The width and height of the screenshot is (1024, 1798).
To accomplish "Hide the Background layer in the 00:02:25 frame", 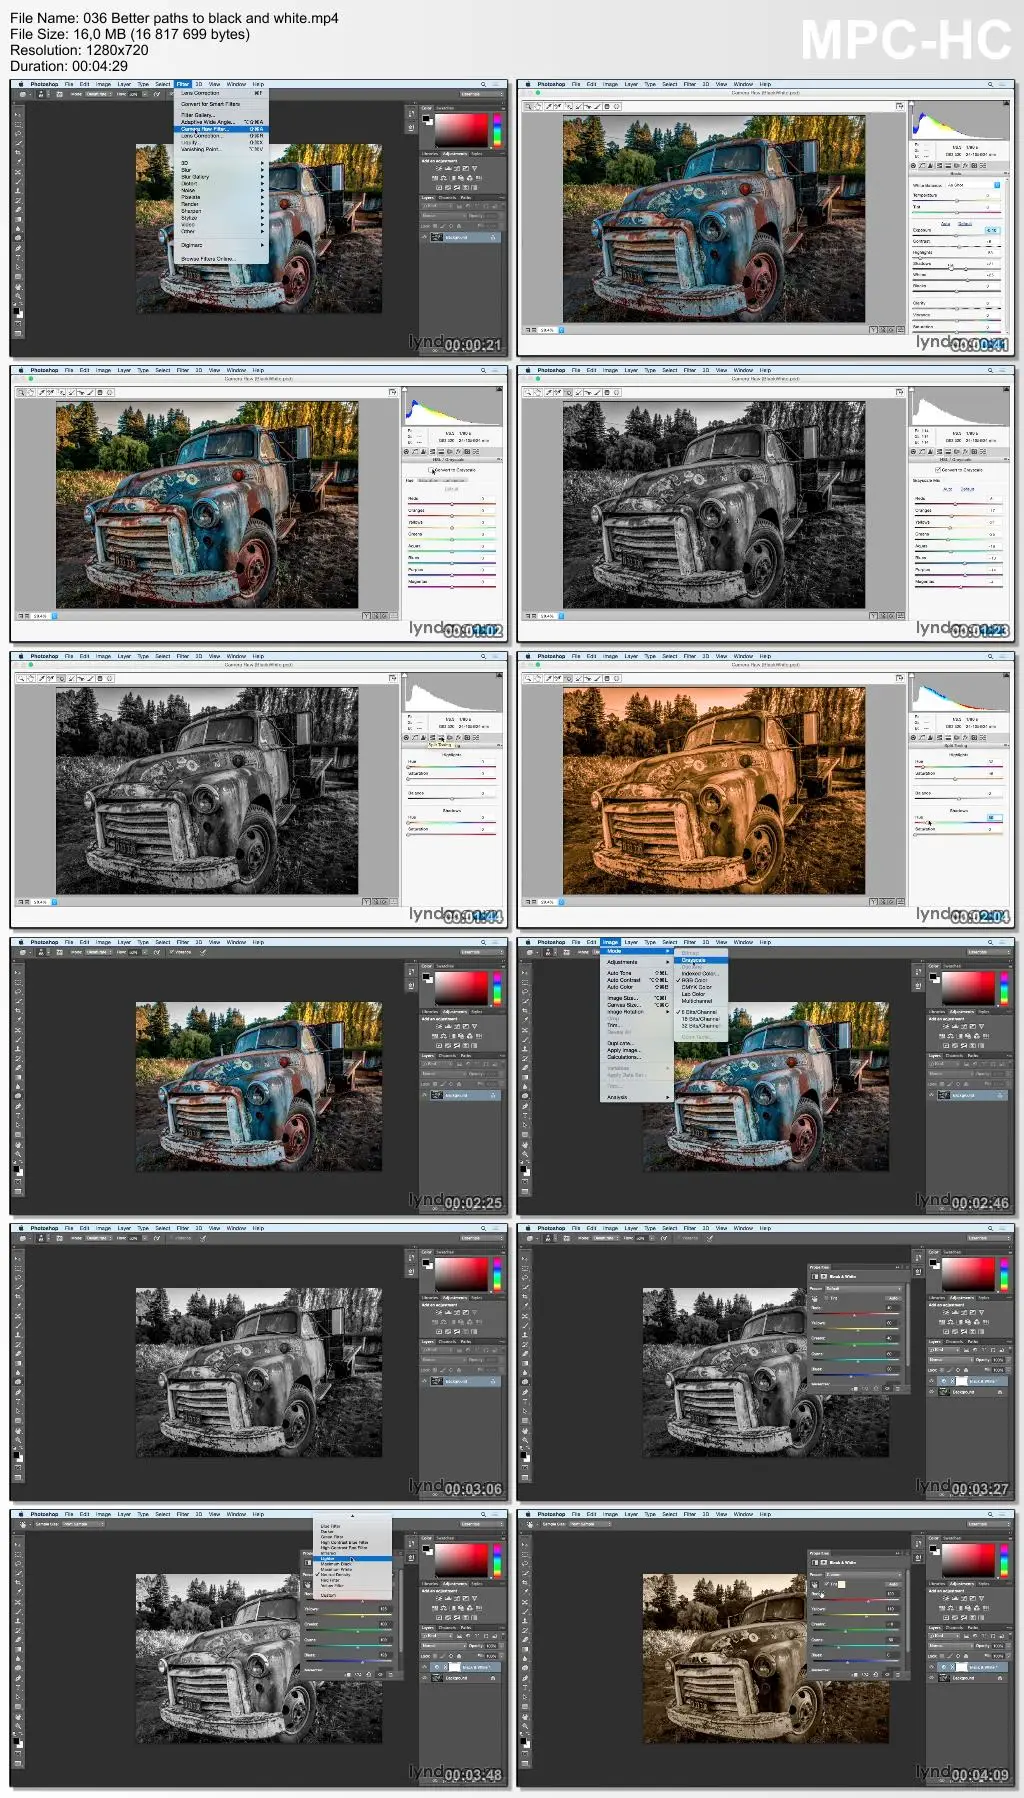I will click(425, 1096).
